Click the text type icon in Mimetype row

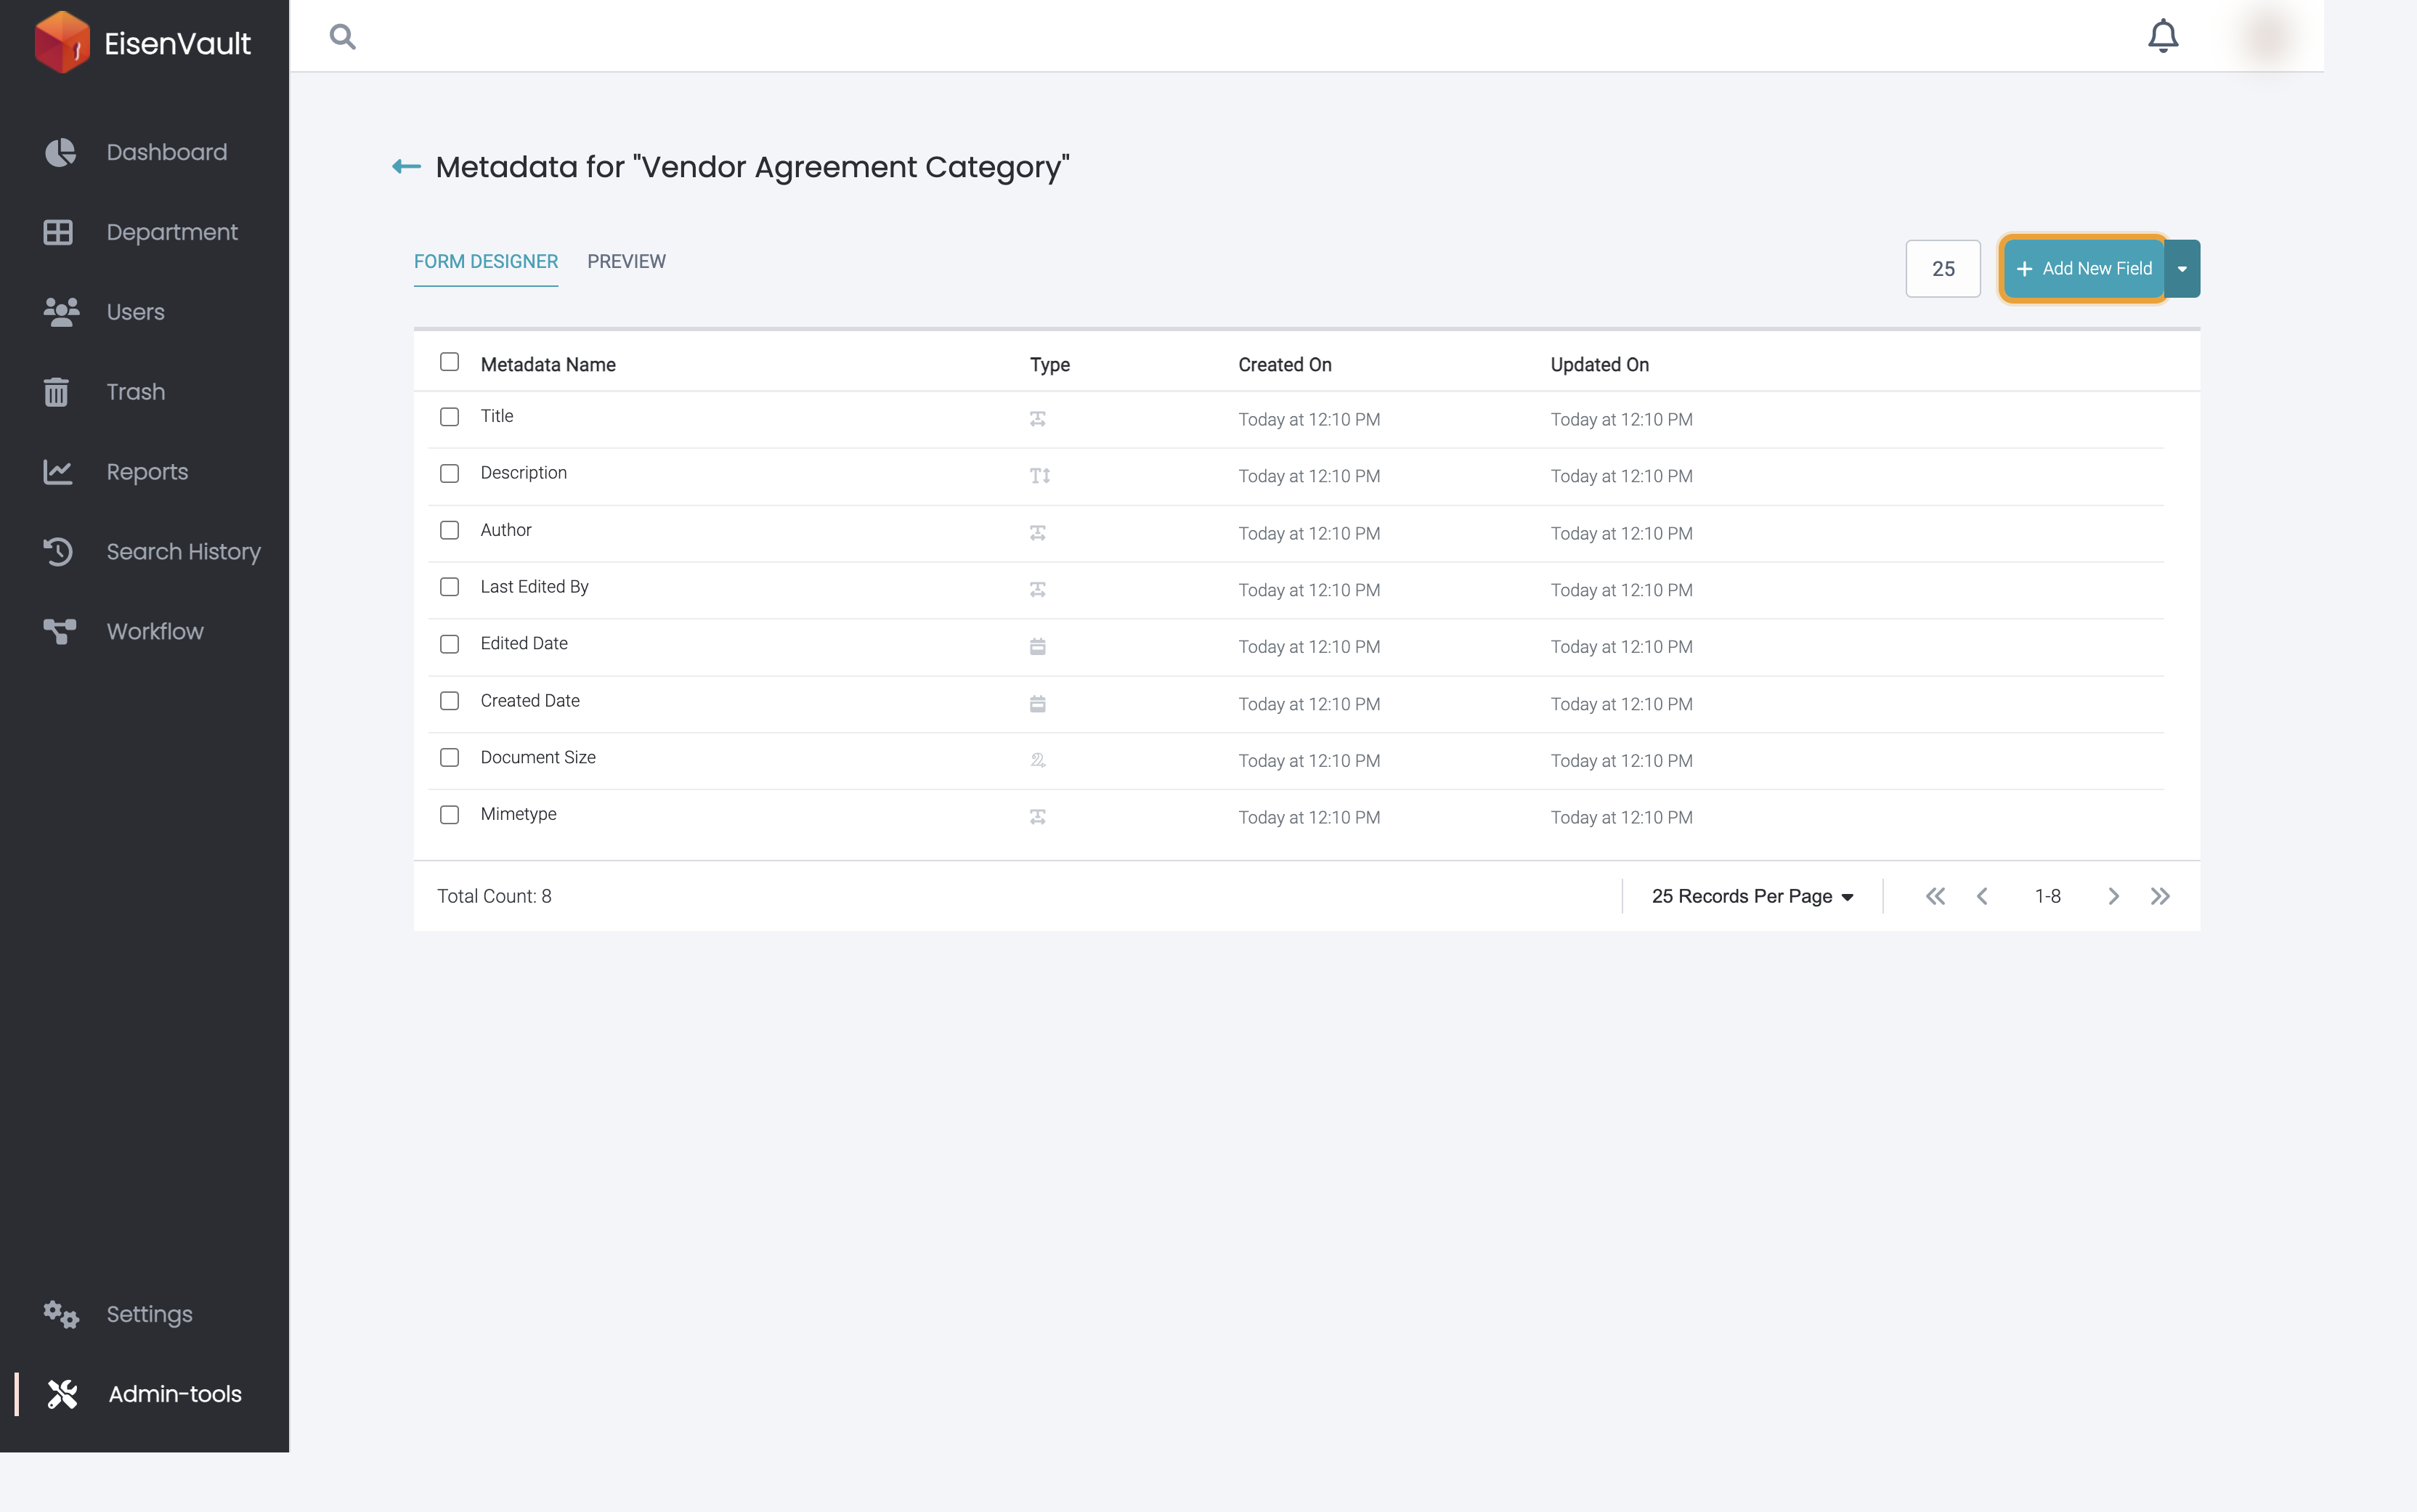click(1038, 817)
